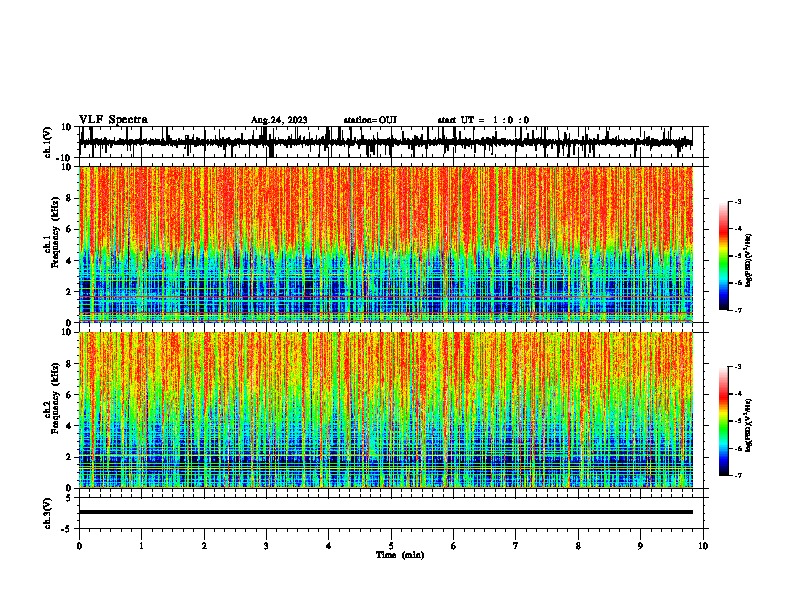792x612 pixels.
Task: Click the ch.1 spectrogram color scale bar
Action: click(724, 256)
